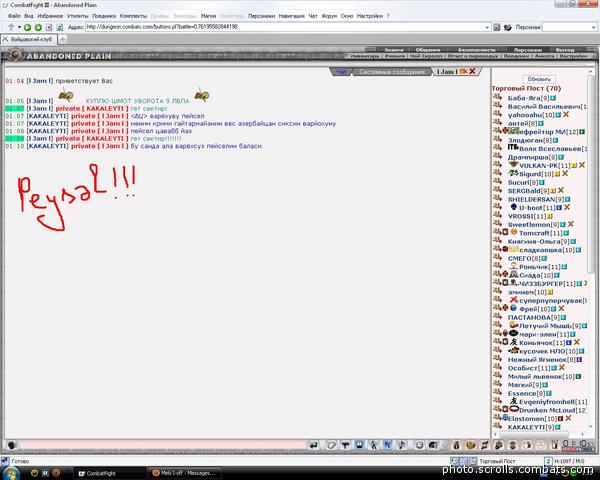600x480 pixels.
Task: Open the Поединки menu in the menu bar
Action: 104,16
